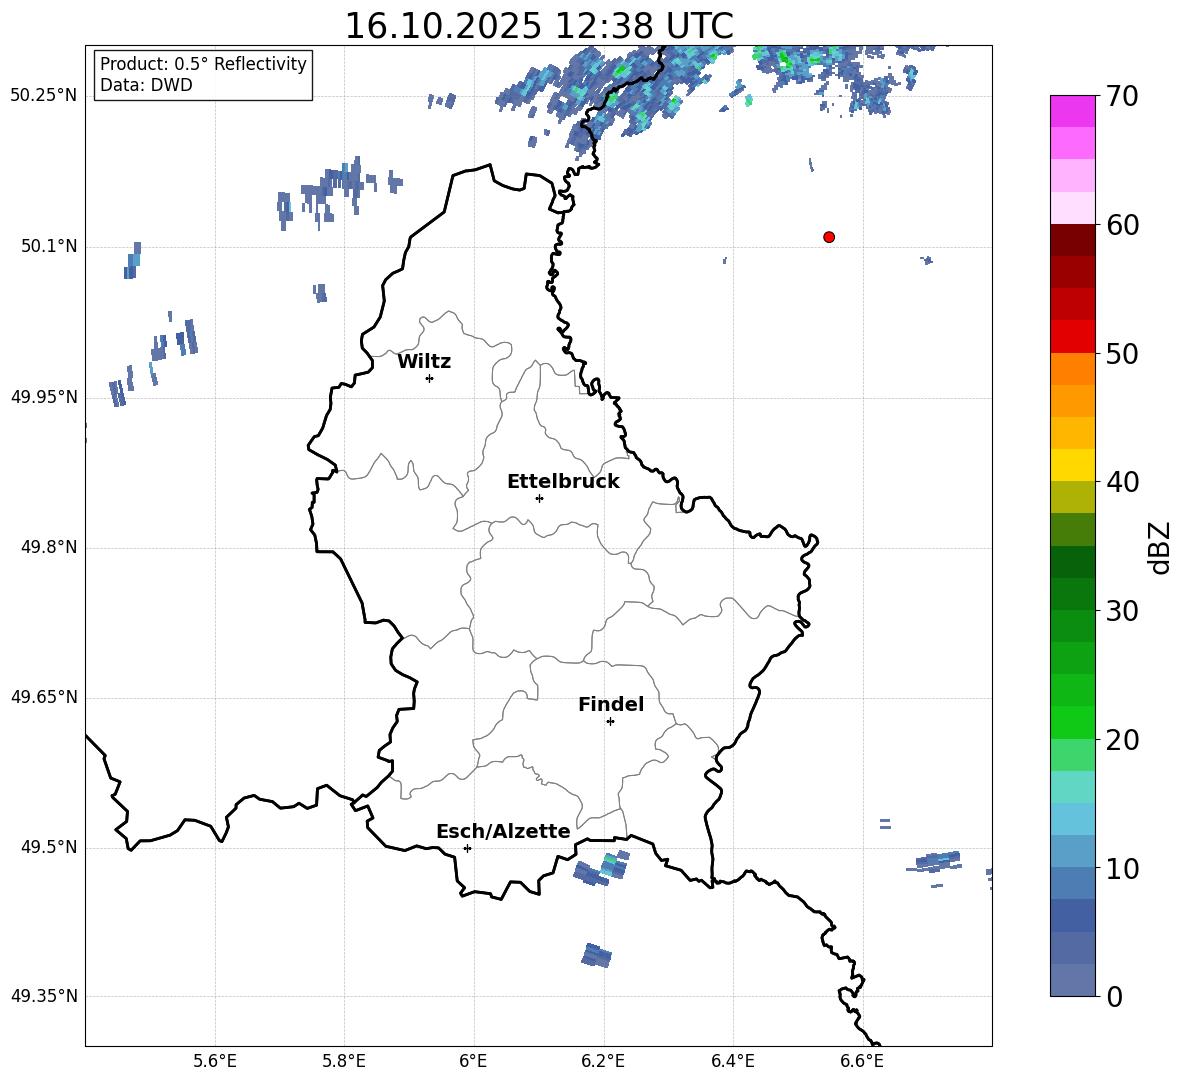Pick the magenta swatch at colorbar top

point(1073,112)
